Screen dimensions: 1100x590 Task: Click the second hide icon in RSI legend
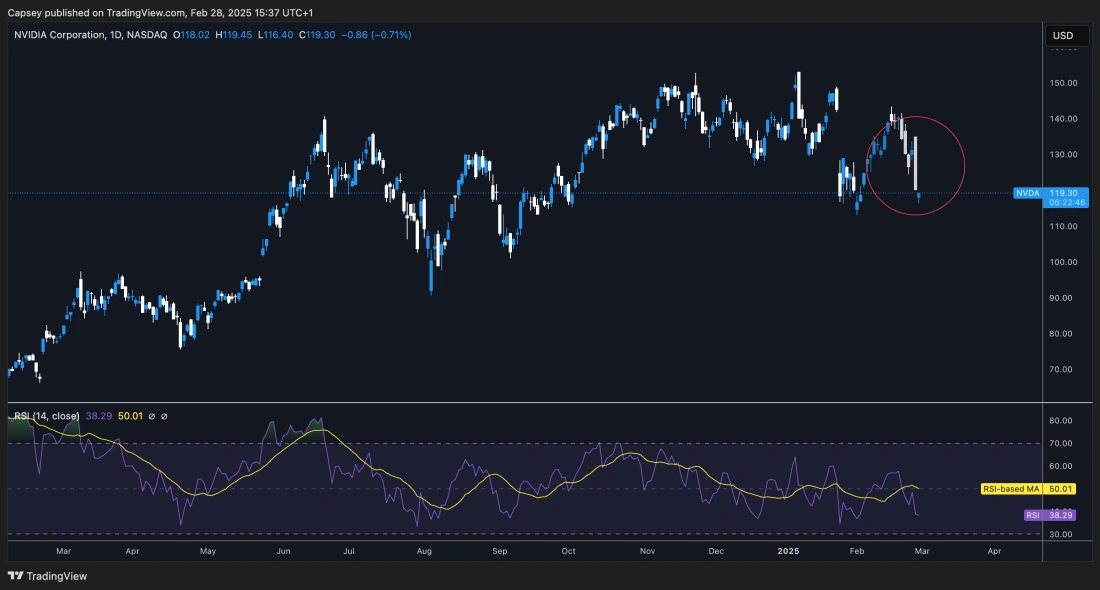[x=165, y=415]
